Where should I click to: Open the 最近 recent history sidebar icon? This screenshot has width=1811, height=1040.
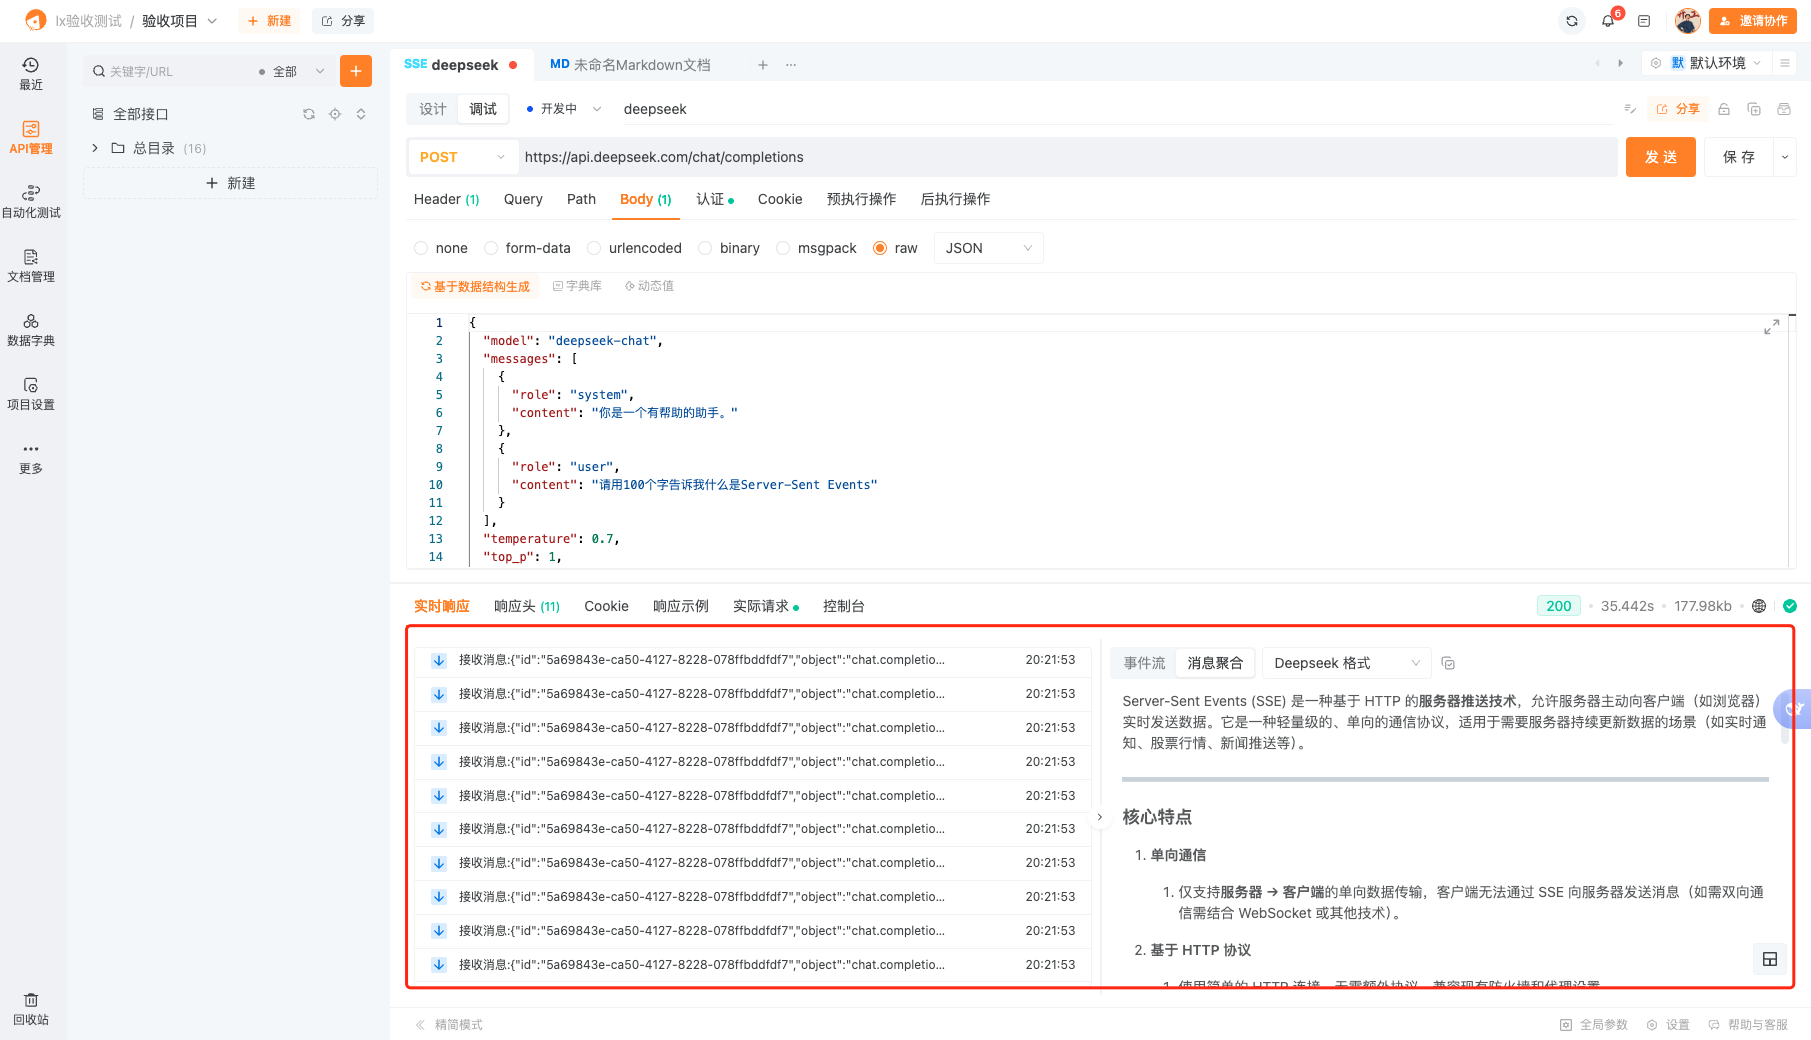pos(31,74)
